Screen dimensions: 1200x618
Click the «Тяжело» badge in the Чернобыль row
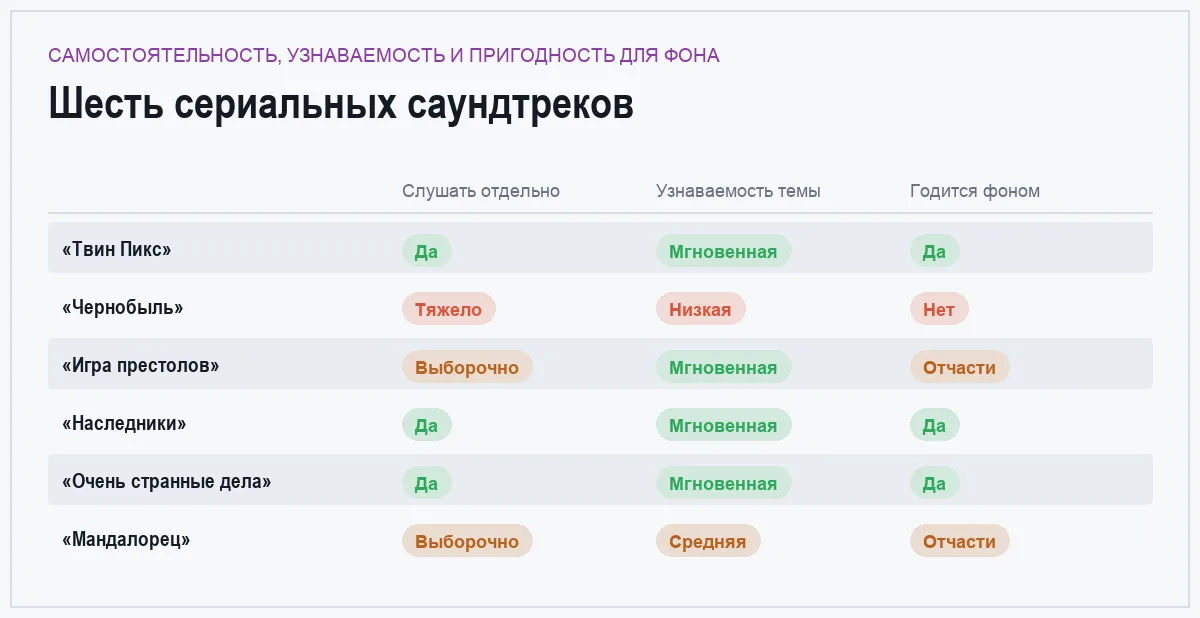tap(449, 309)
